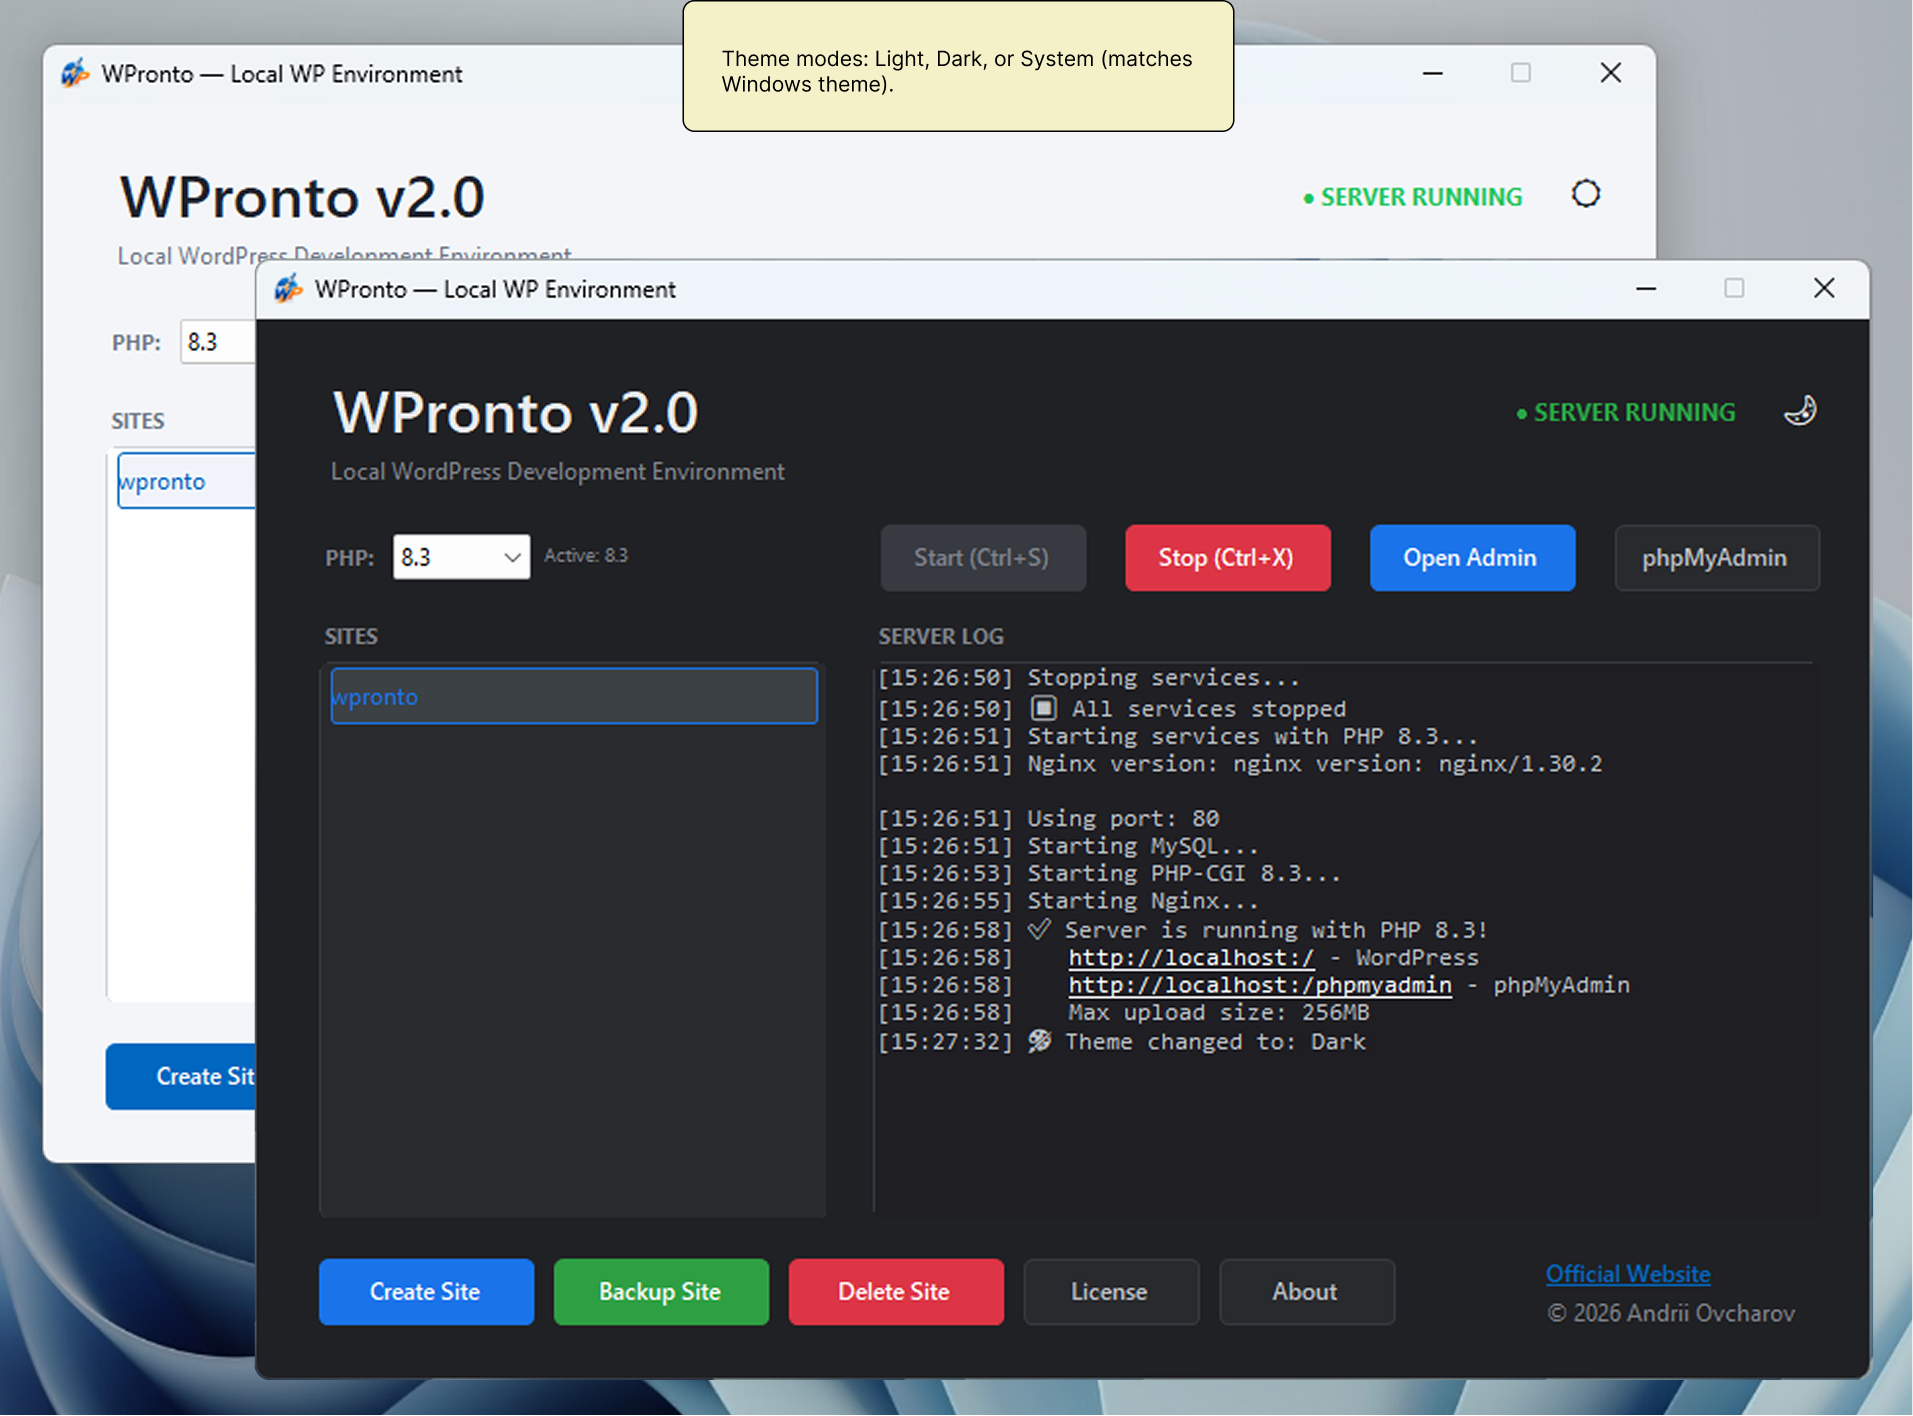The height and width of the screenshot is (1416, 1913).
Task: Click the green Backup Site button
Action: 661,1291
